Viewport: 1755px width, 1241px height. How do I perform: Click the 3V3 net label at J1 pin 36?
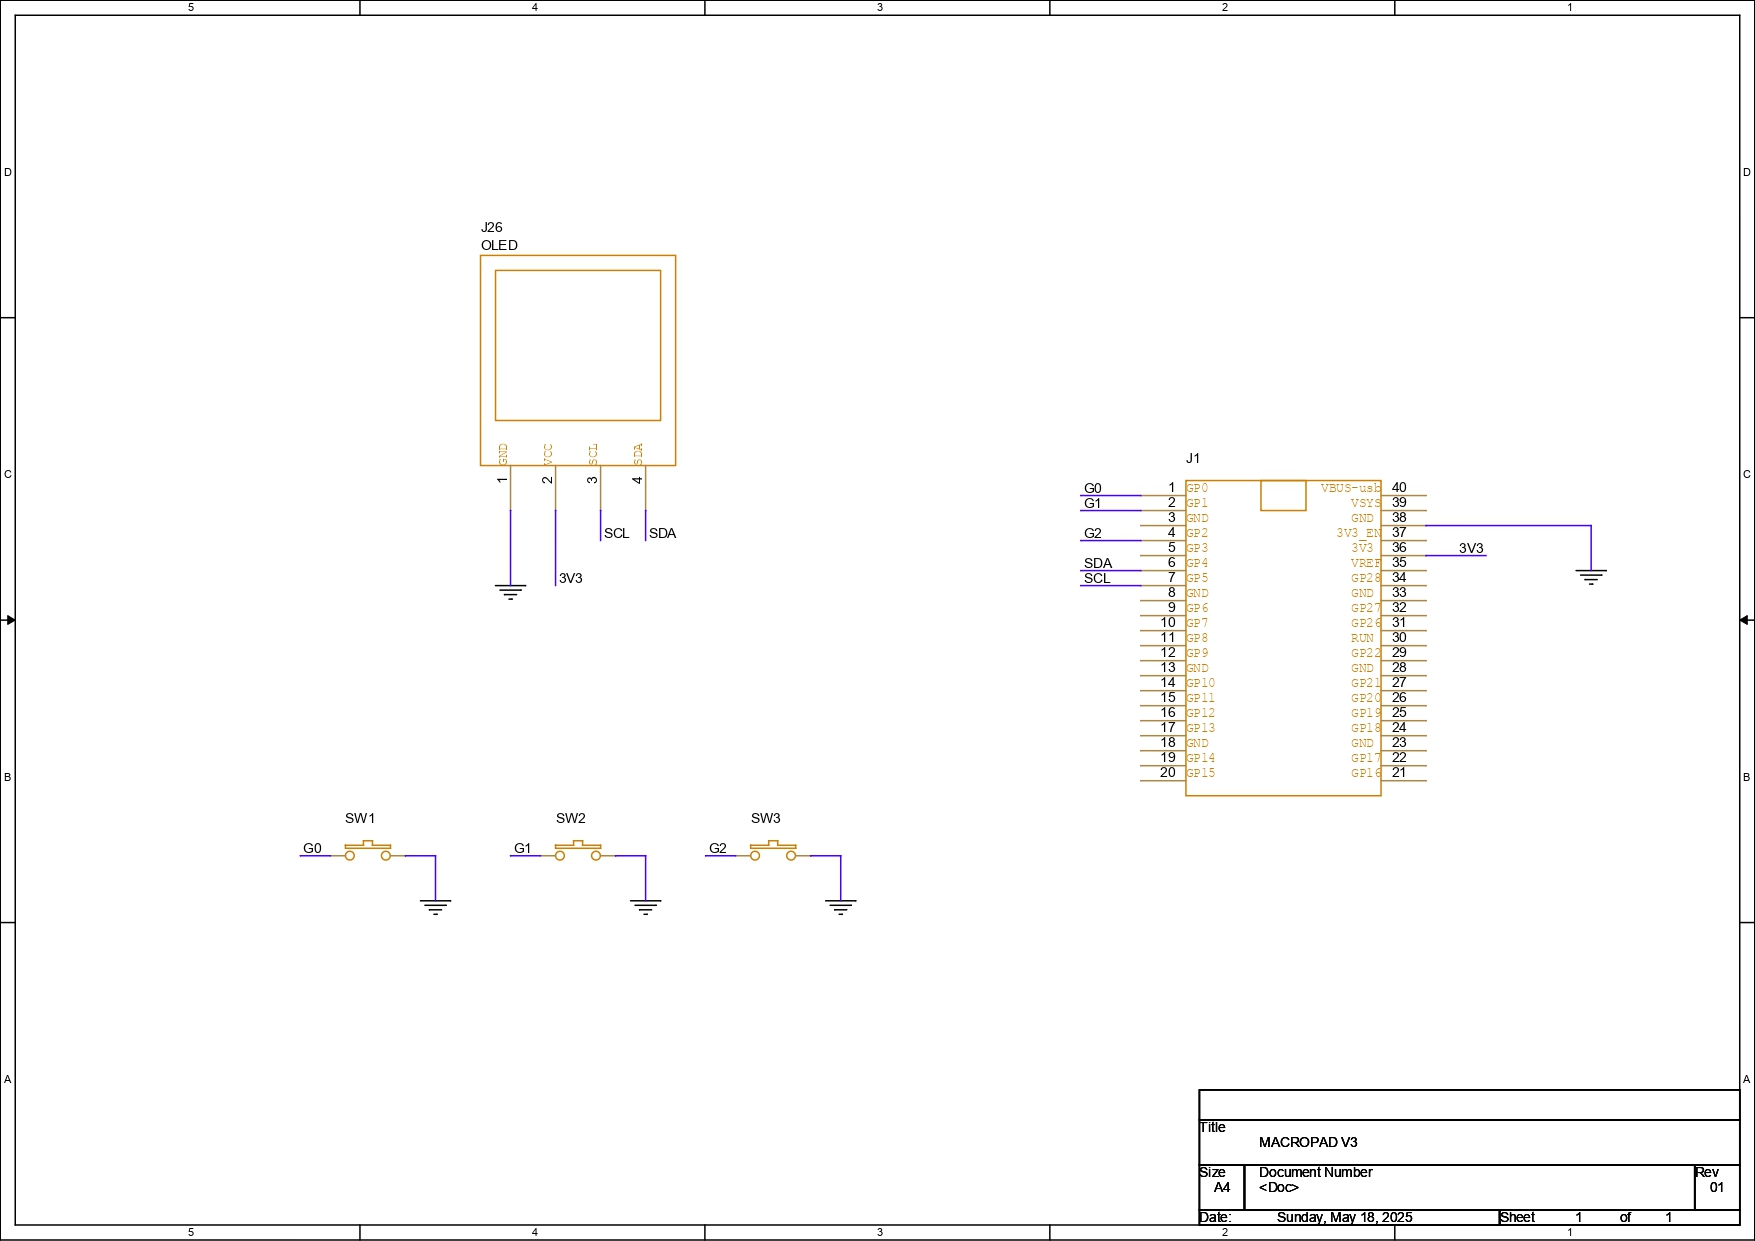pos(1470,549)
